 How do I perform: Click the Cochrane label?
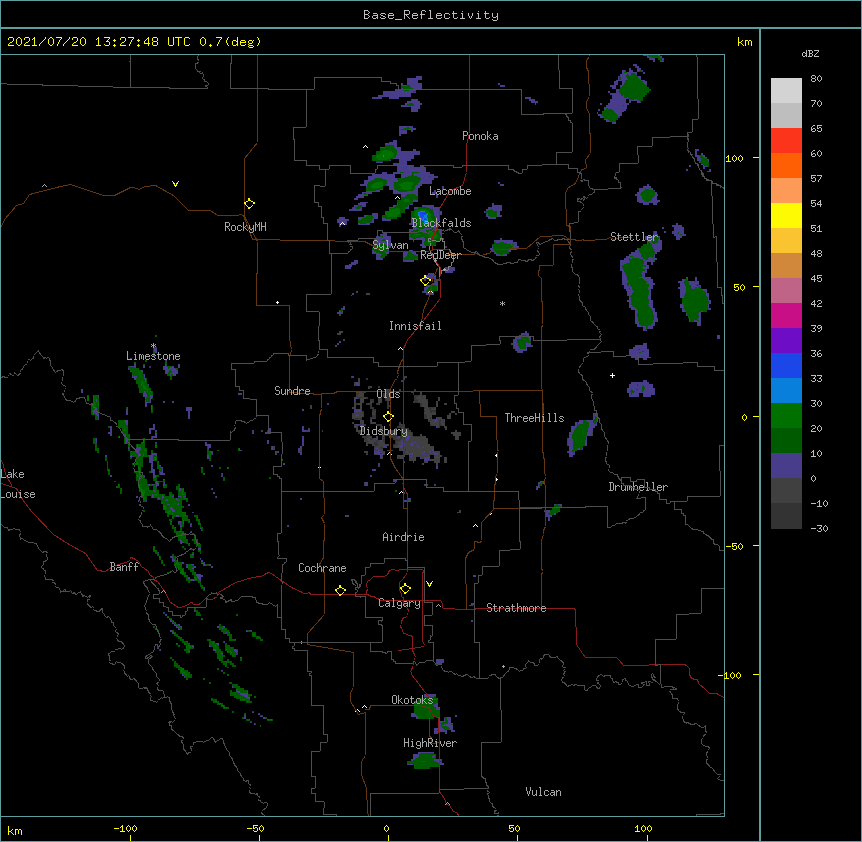[x=322, y=568]
